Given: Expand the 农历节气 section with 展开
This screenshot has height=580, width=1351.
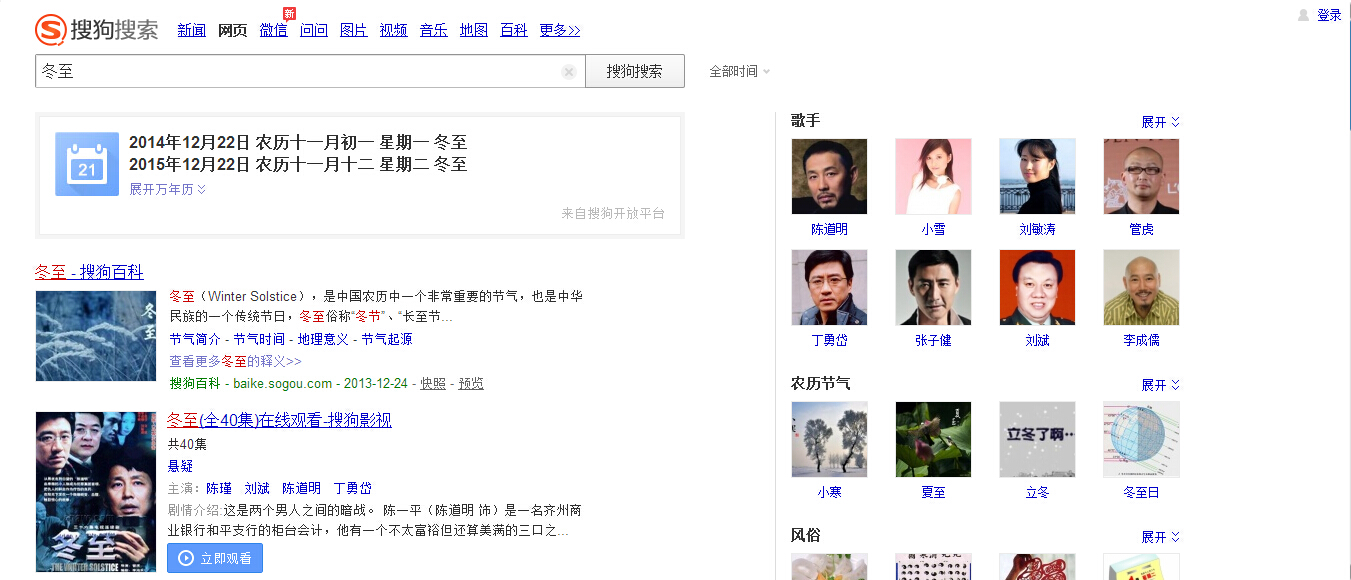Looking at the screenshot, I should coord(1160,385).
